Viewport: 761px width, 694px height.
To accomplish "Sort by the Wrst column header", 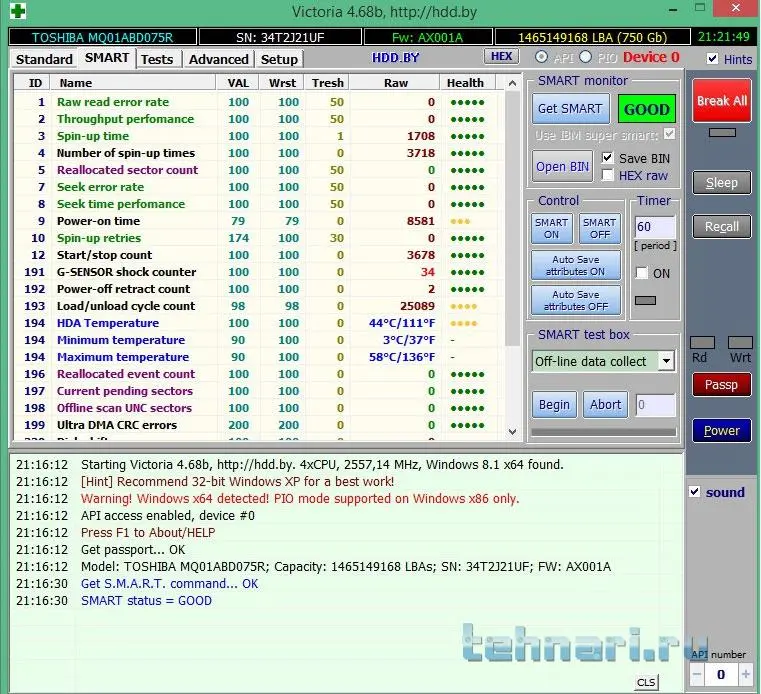I will coord(282,83).
